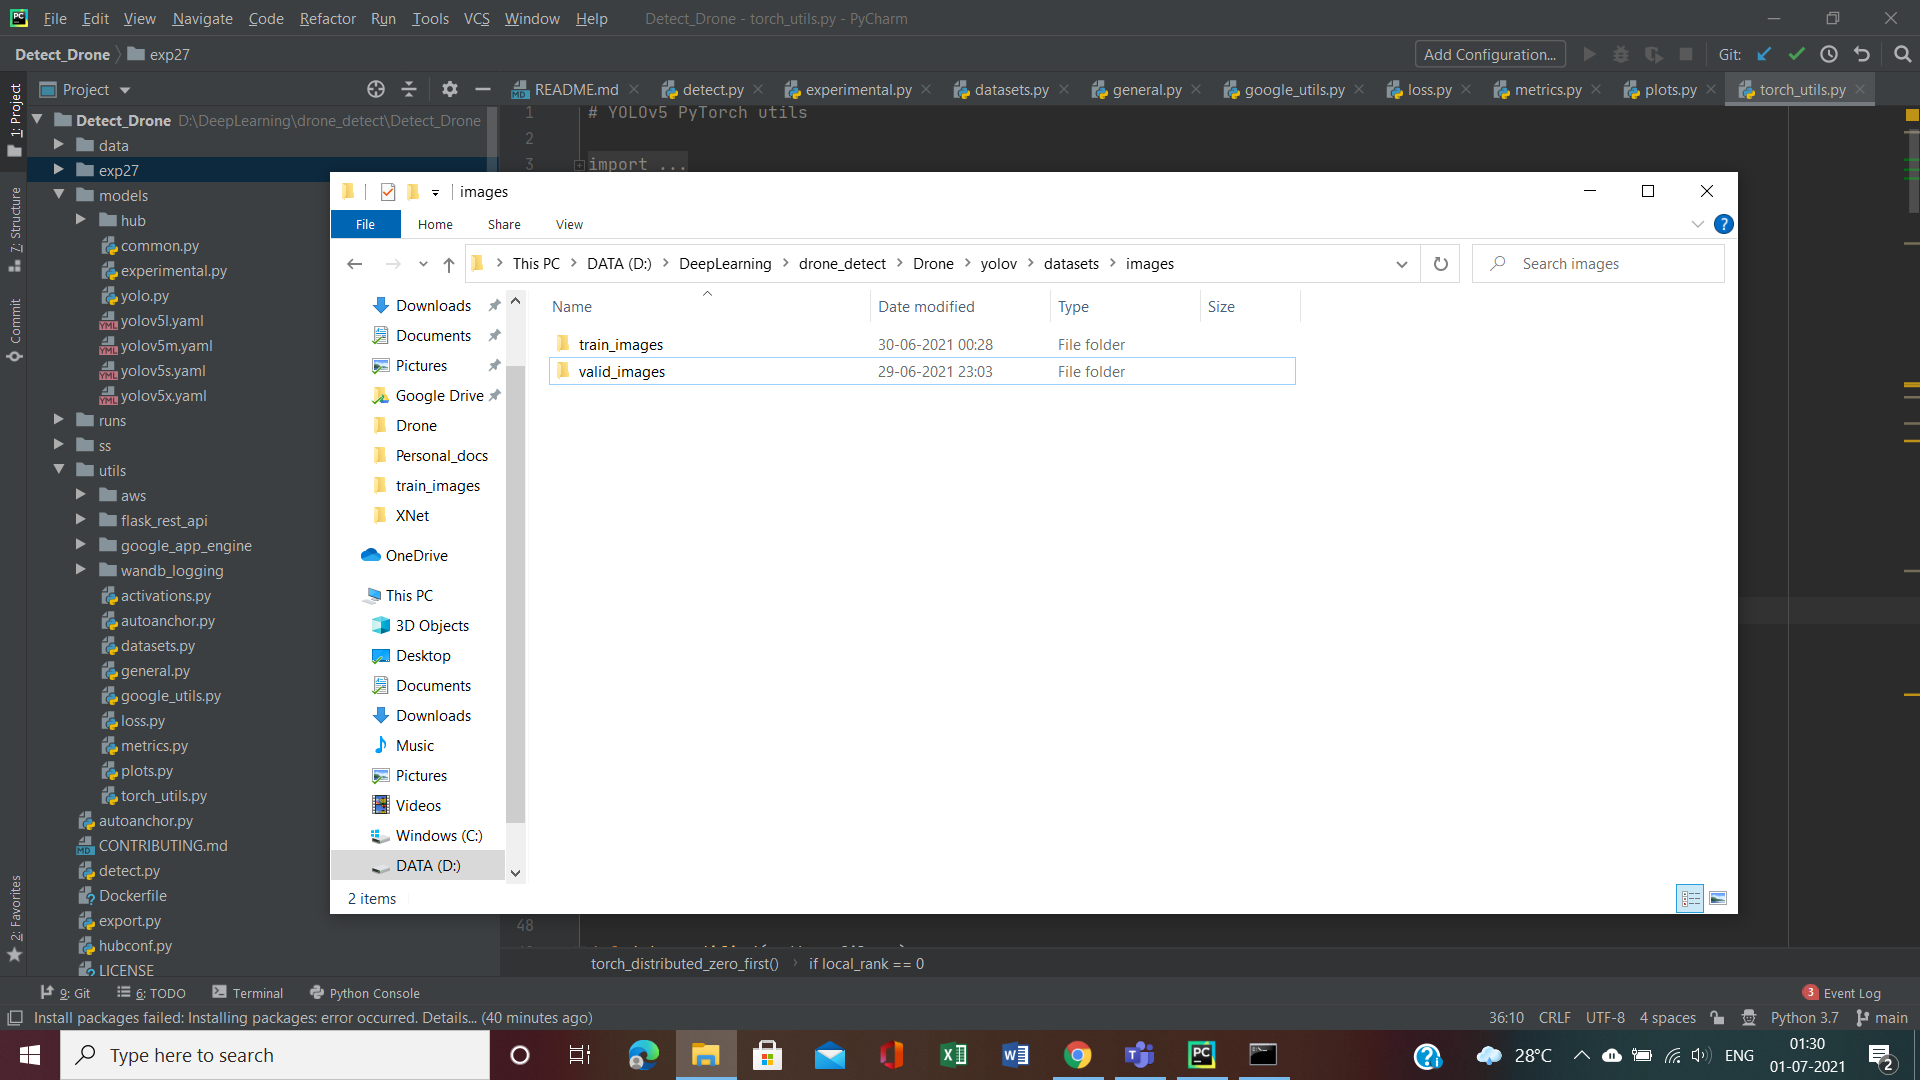1920x1080 pixels.
Task: Collapse the utils folder in project tree
Action: tap(59, 470)
